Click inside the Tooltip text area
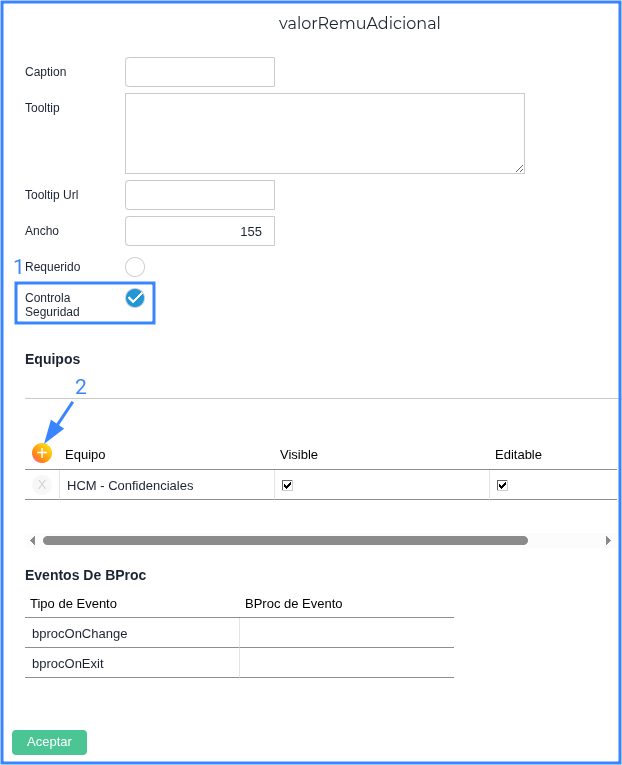Image resolution: width=622 pixels, height=765 pixels. [324, 133]
